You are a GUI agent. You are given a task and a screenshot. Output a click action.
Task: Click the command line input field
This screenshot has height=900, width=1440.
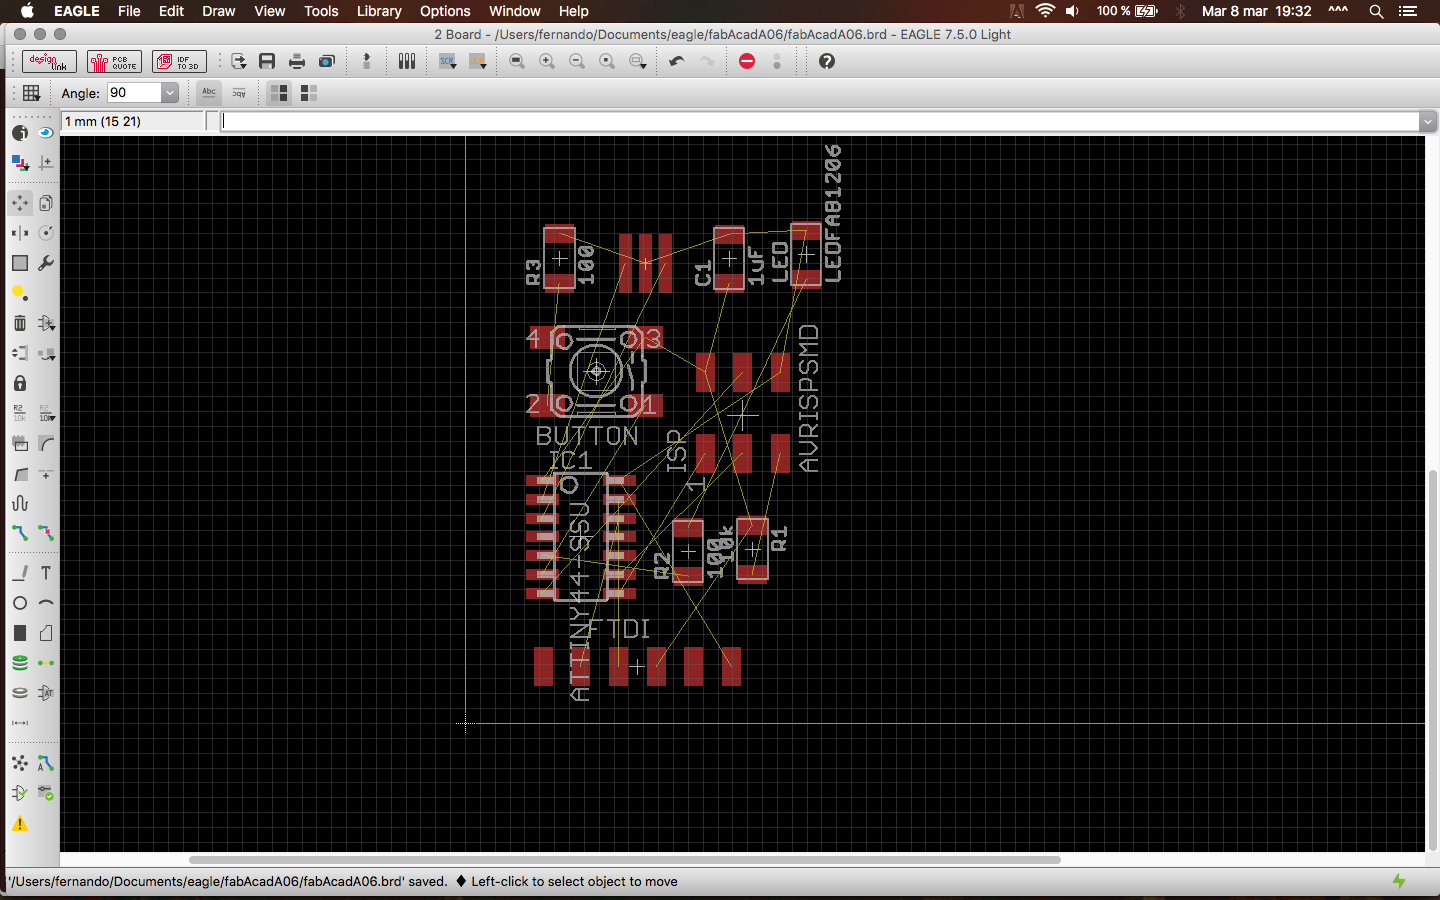tap(820, 121)
